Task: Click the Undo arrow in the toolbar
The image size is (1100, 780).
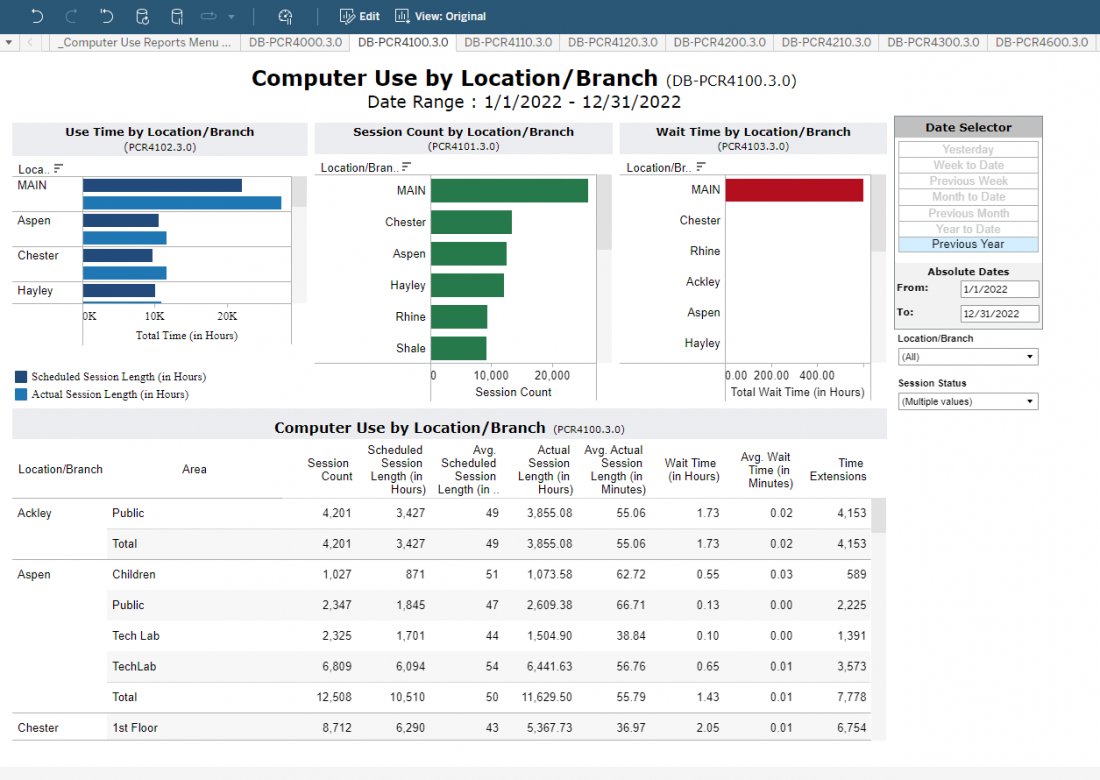Action: pyautogui.click(x=37, y=16)
